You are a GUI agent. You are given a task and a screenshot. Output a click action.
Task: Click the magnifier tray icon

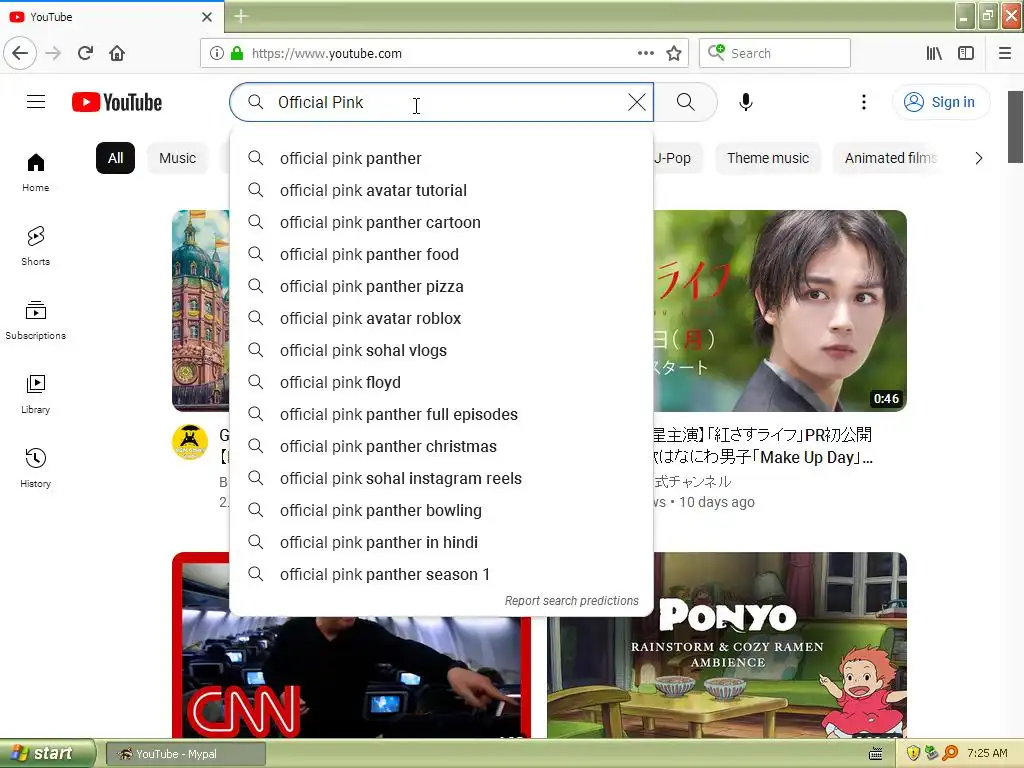(950, 753)
